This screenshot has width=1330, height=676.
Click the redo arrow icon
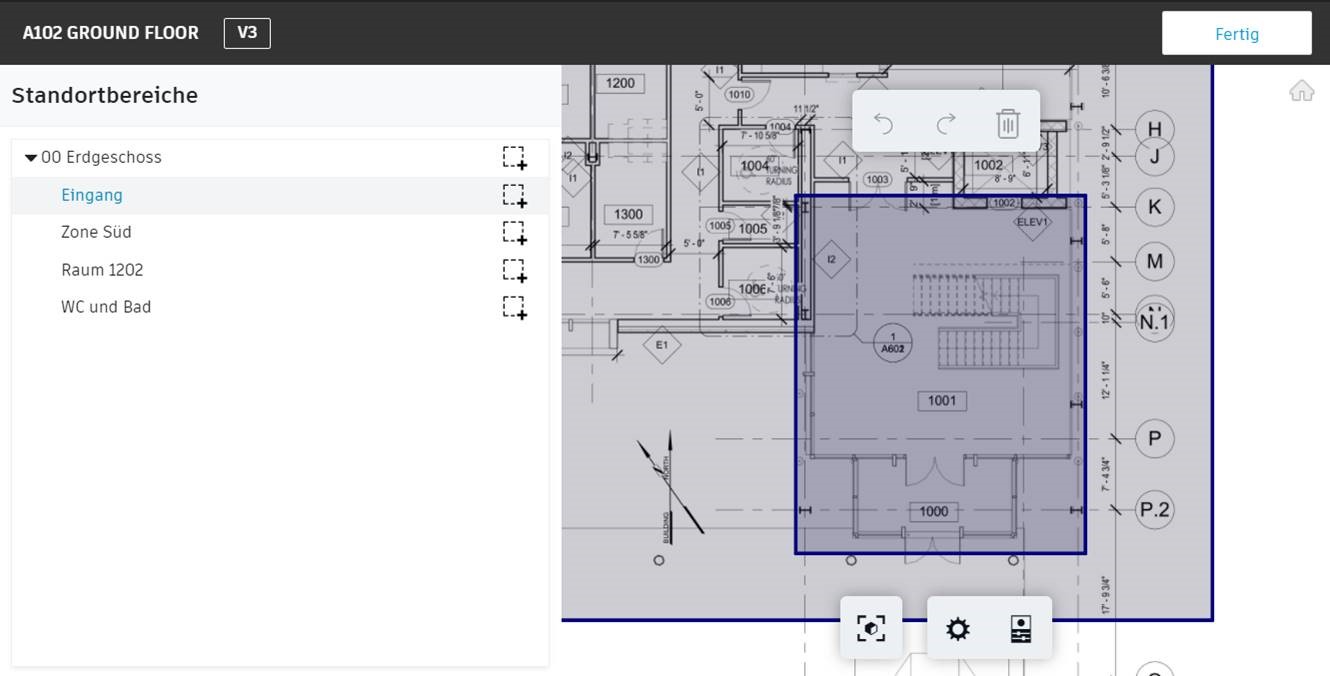coord(946,123)
